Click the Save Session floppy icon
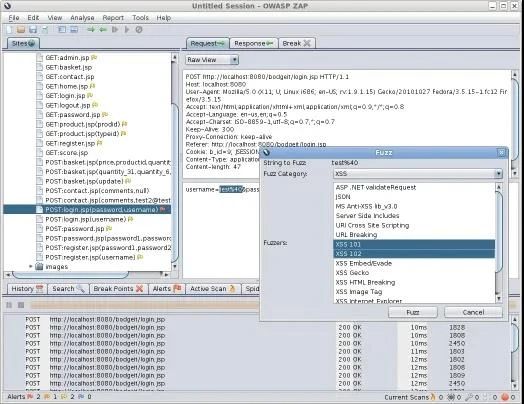Image resolution: width=524 pixels, height=404 pixels. [33, 30]
